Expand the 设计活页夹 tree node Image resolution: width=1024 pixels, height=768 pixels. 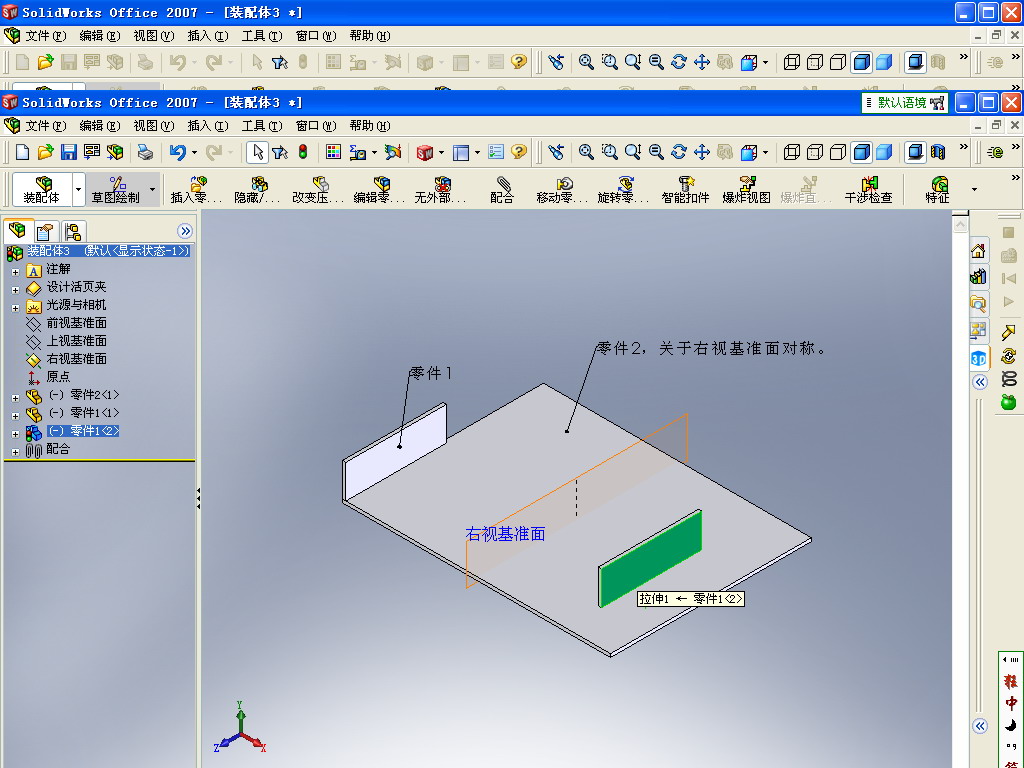click(15, 289)
